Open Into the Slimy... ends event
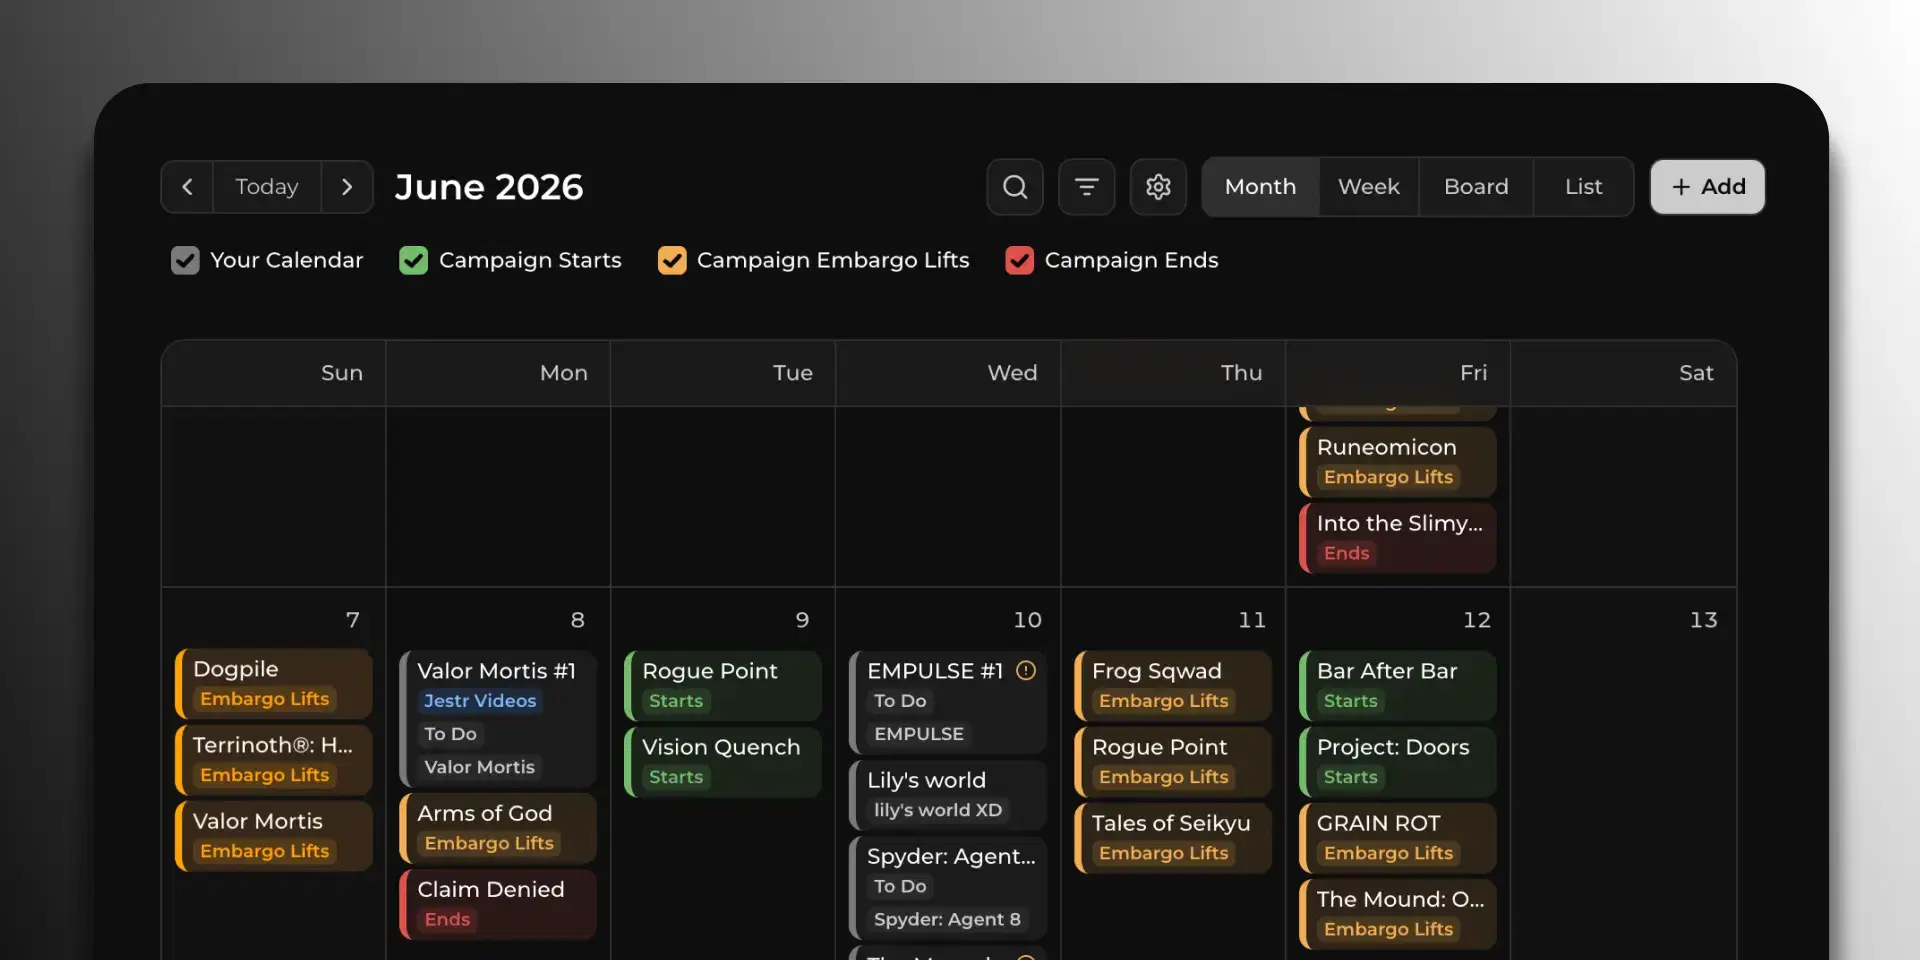The height and width of the screenshot is (960, 1920). coord(1397,538)
